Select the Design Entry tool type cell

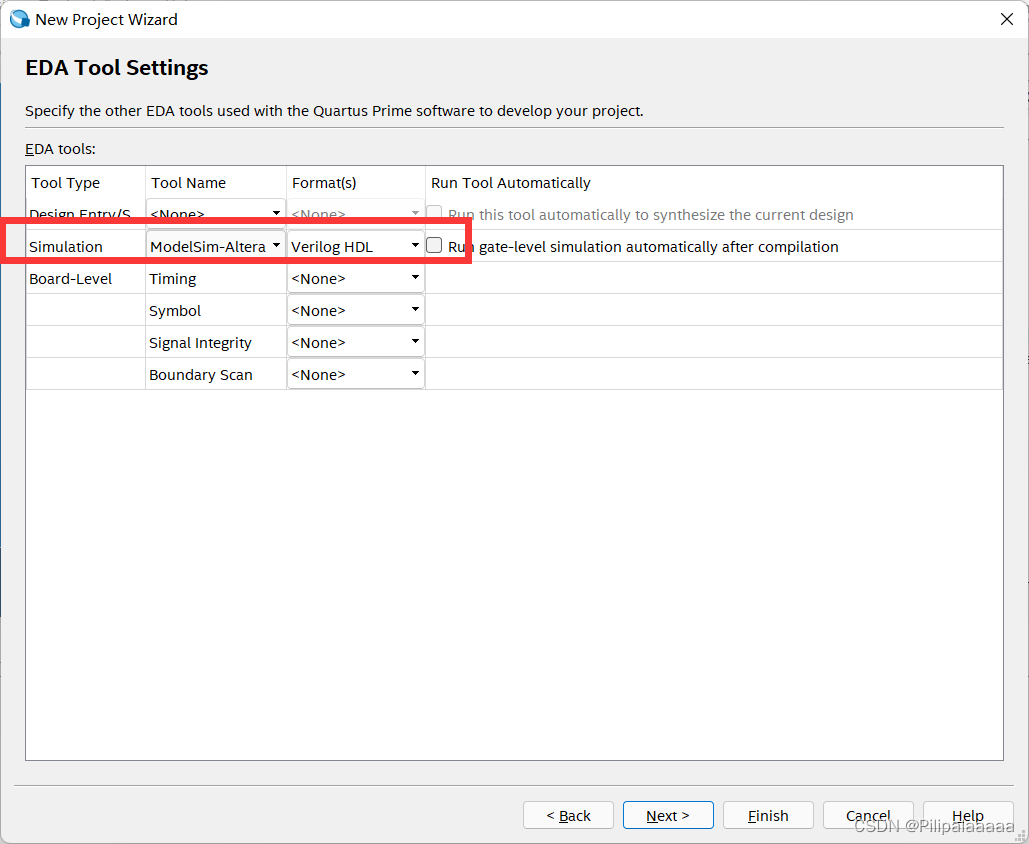point(85,213)
